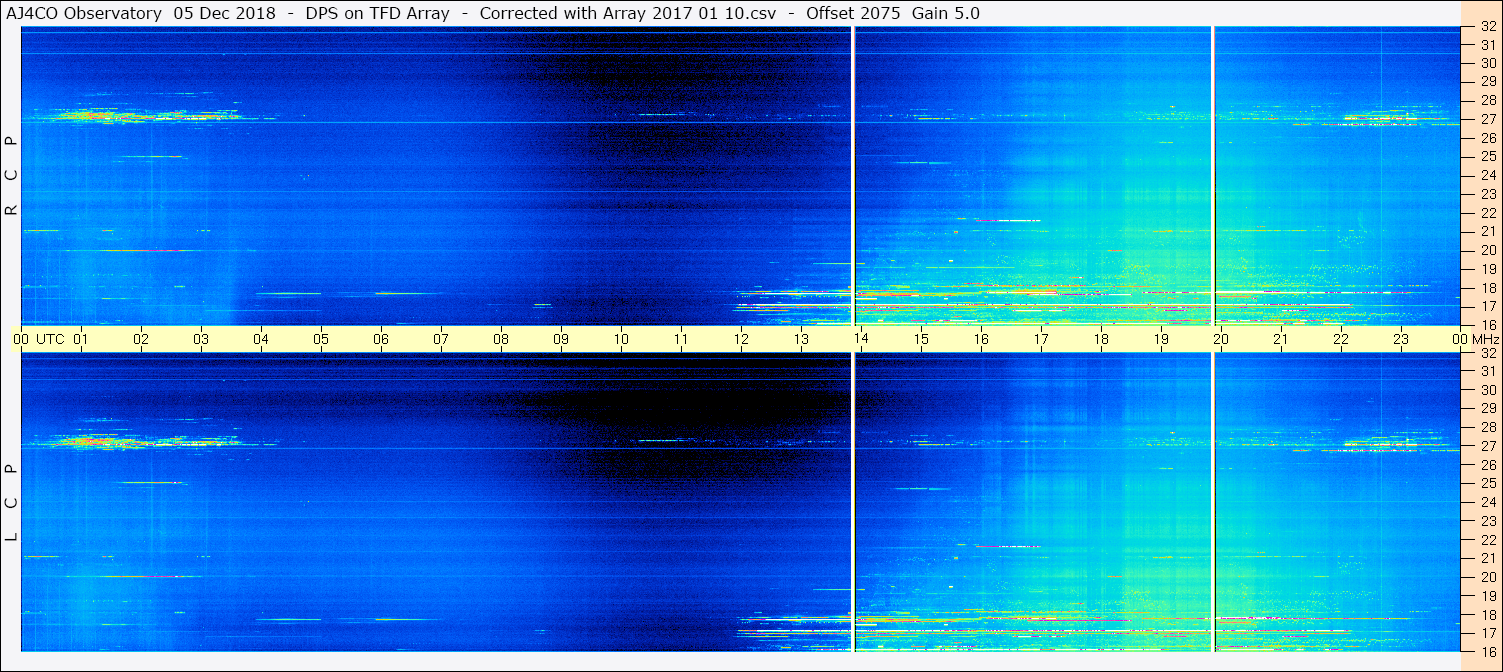This screenshot has height=672, width=1503.
Task: Click the 32 MHz tick of the RCP panel
Action: click(x=1488, y=27)
